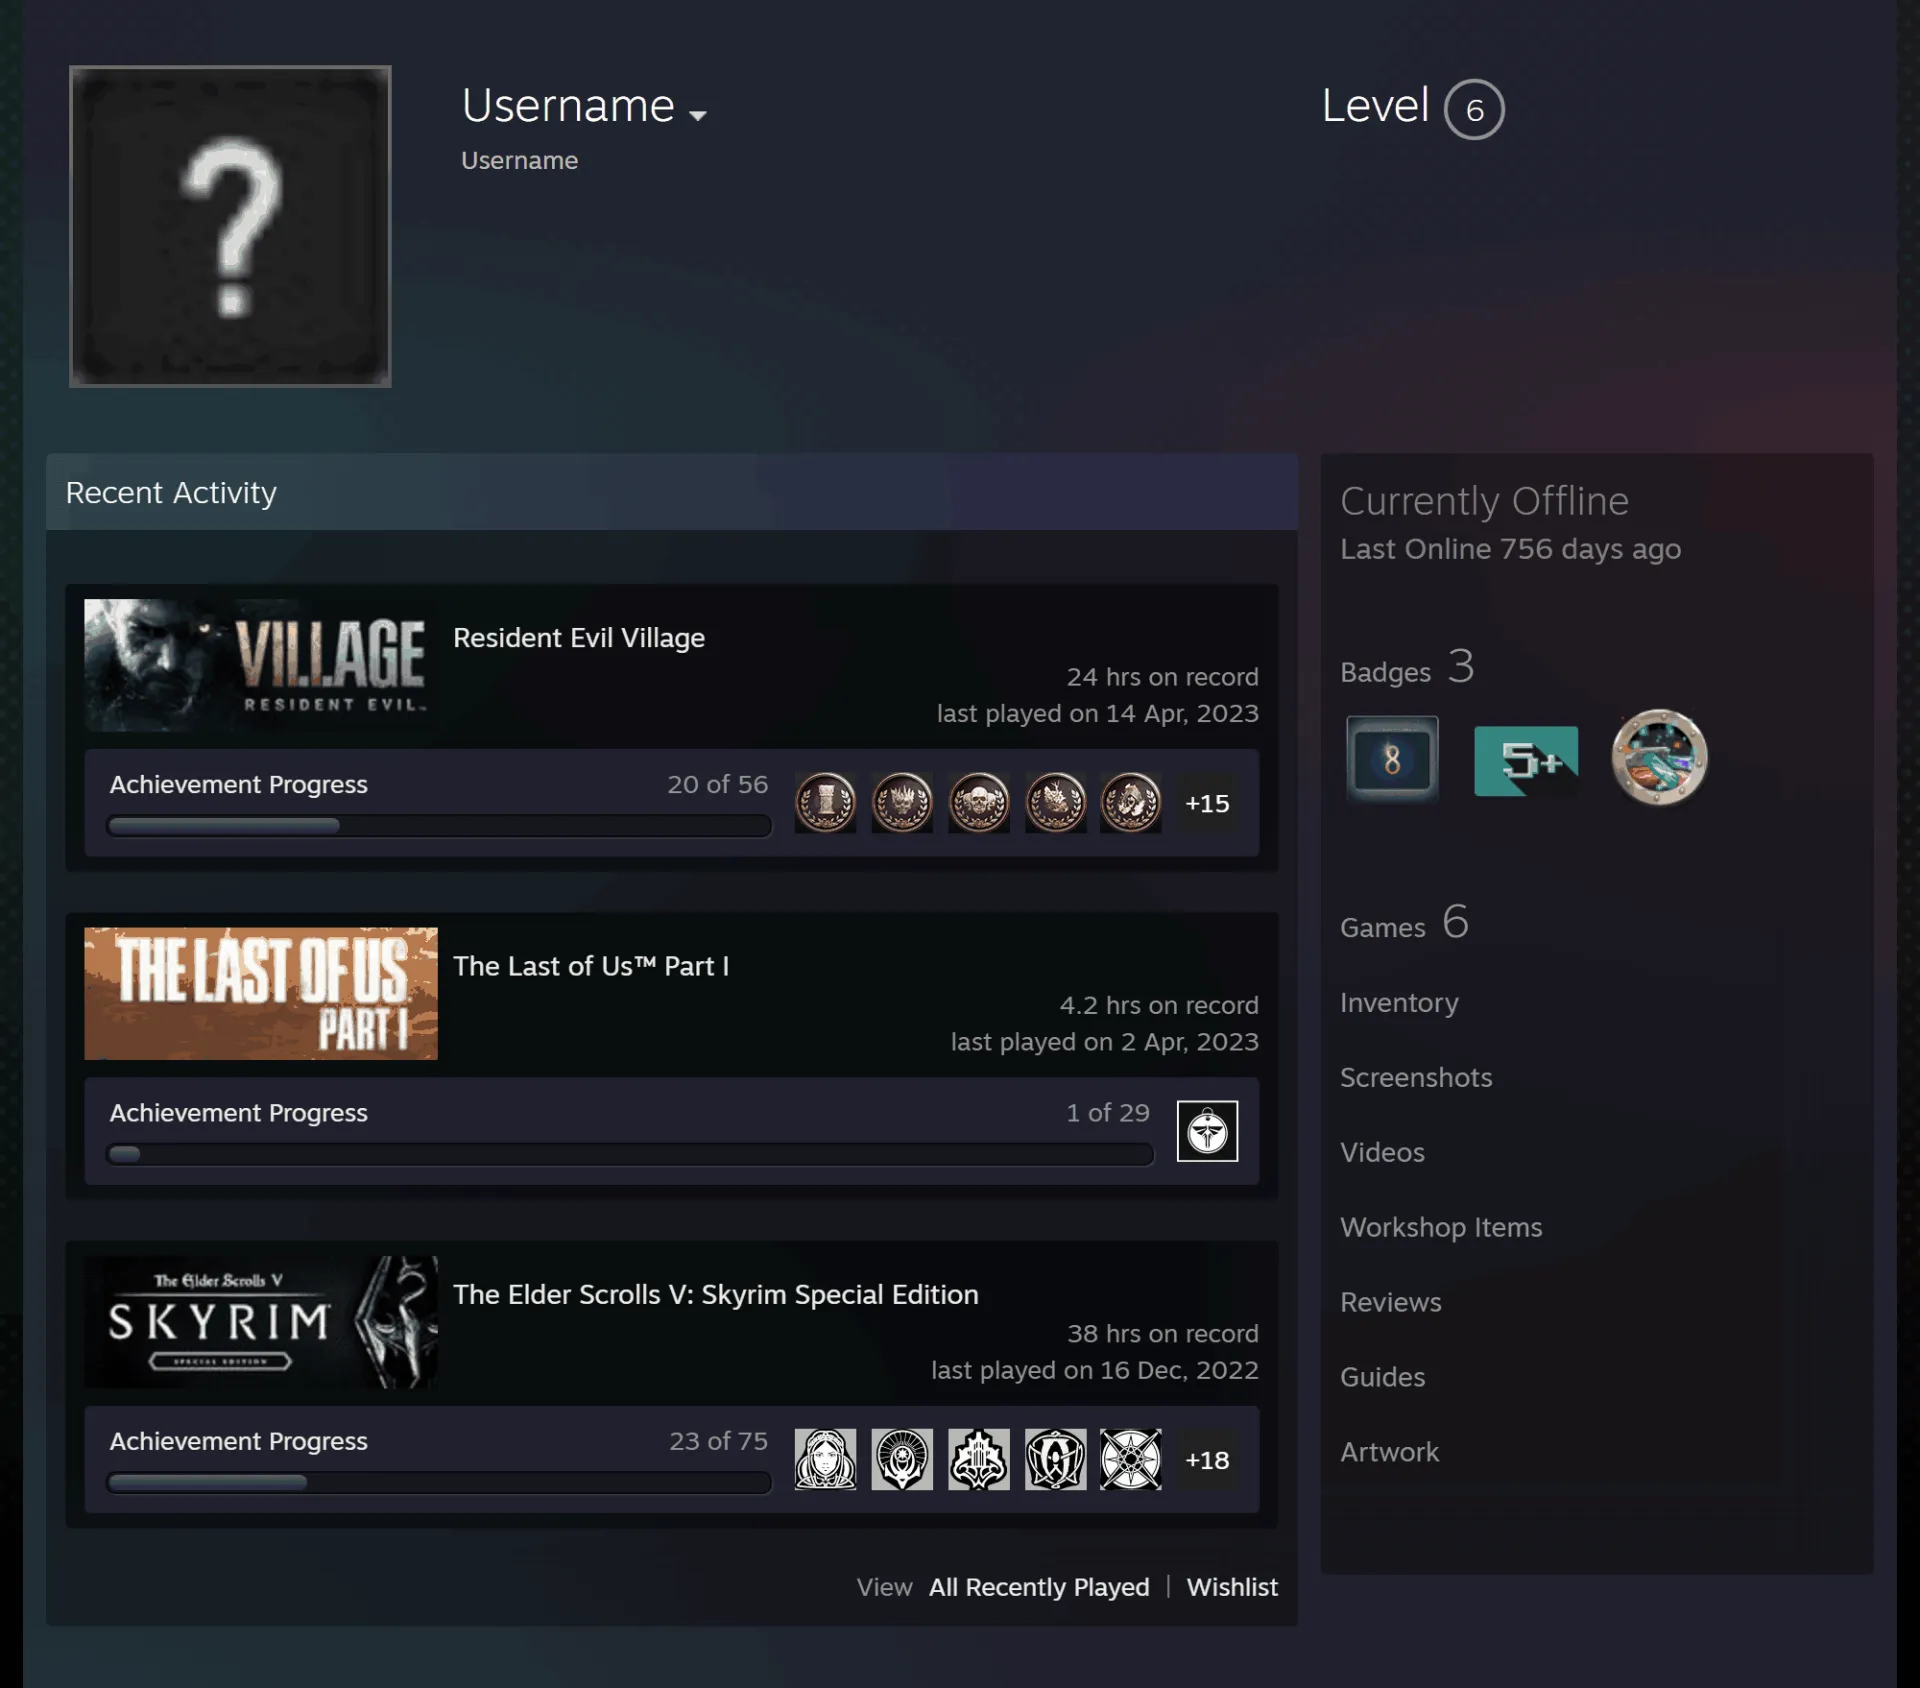Open the 5+ game collector badge
This screenshot has height=1688, width=1920.
click(1526, 760)
